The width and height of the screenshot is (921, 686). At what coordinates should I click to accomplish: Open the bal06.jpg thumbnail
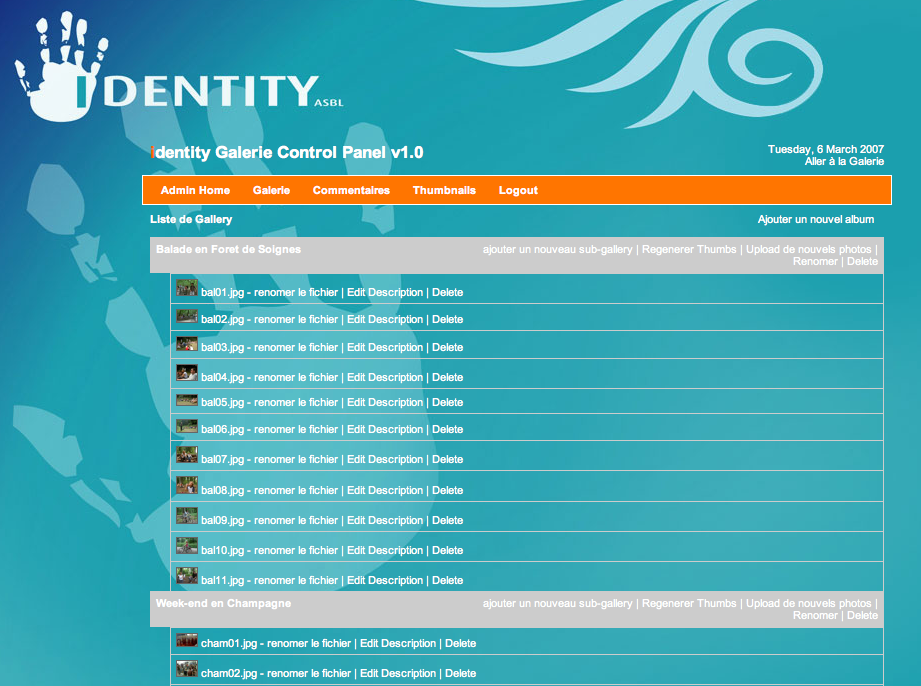187,426
